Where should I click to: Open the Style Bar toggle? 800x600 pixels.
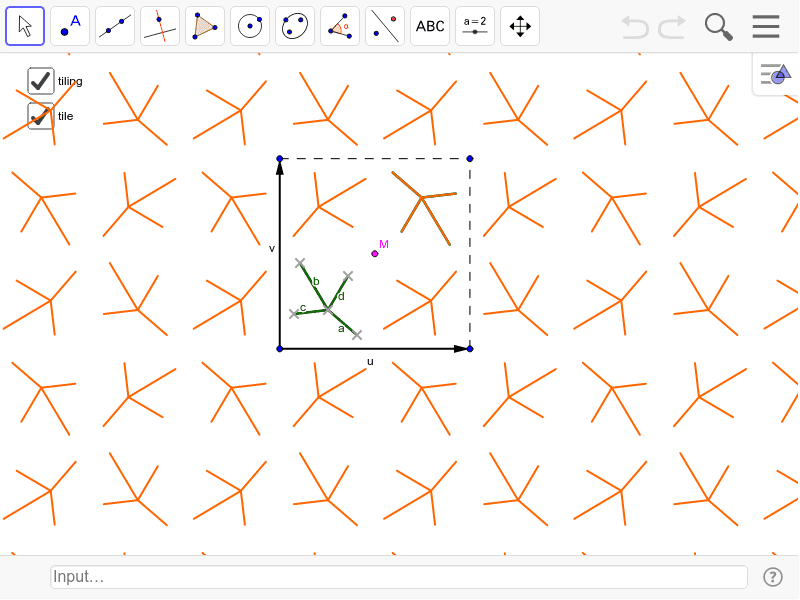pyautogui.click(x=775, y=74)
